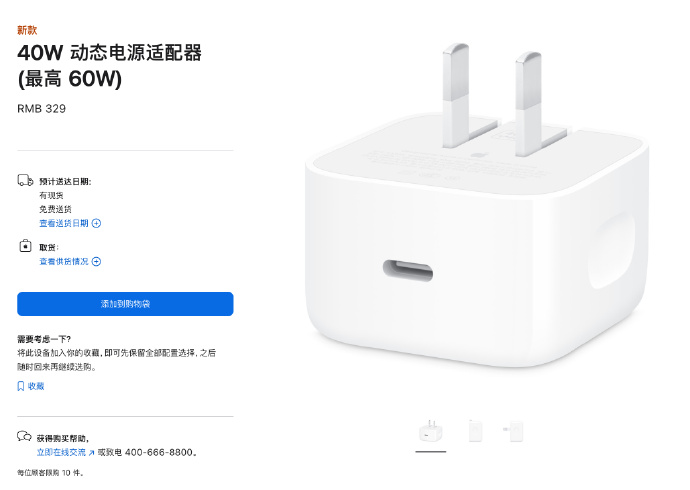Select the second side-view adapter thumbnail

click(475, 431)
